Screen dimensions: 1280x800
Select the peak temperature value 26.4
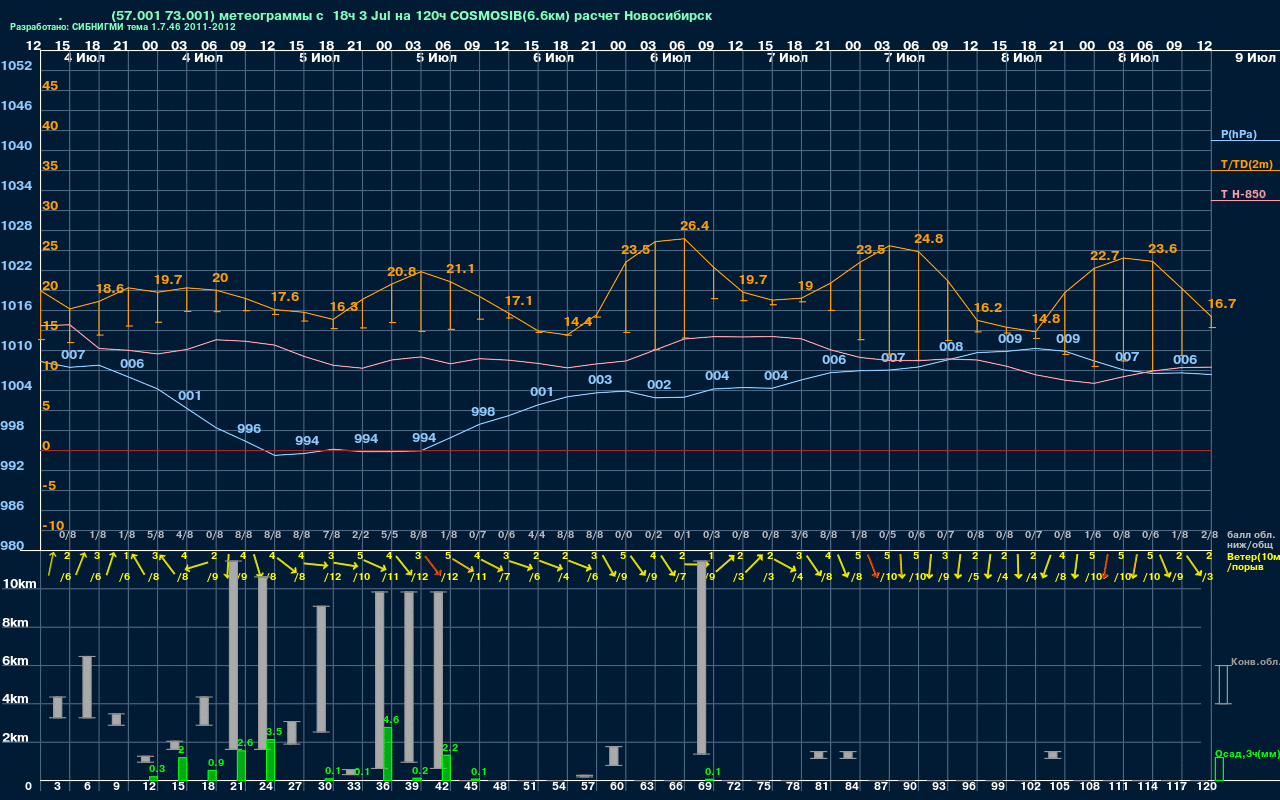tap(694, 226)
